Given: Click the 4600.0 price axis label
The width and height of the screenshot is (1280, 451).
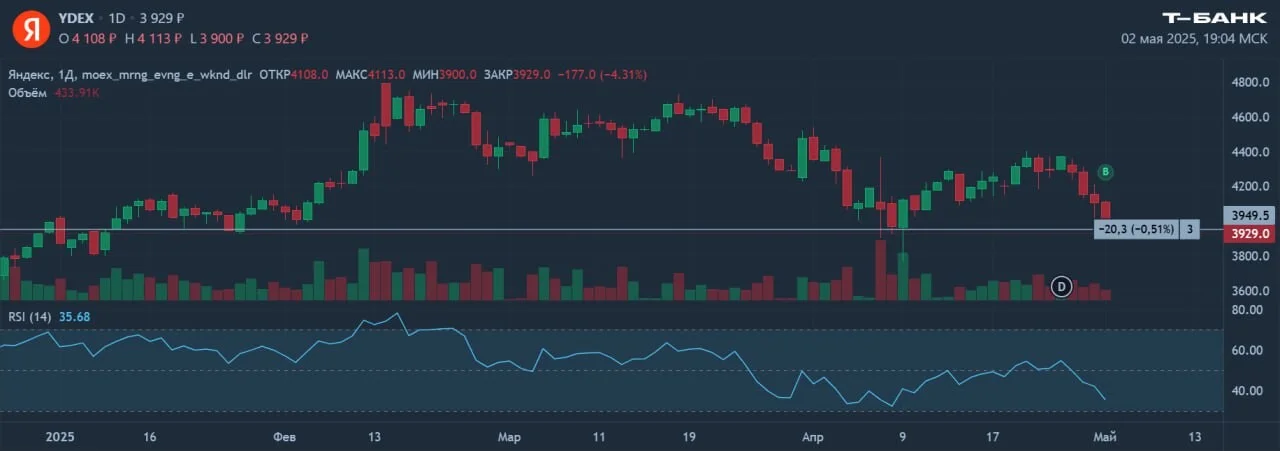Looking at the screenshot, I should click(1252, 118).
